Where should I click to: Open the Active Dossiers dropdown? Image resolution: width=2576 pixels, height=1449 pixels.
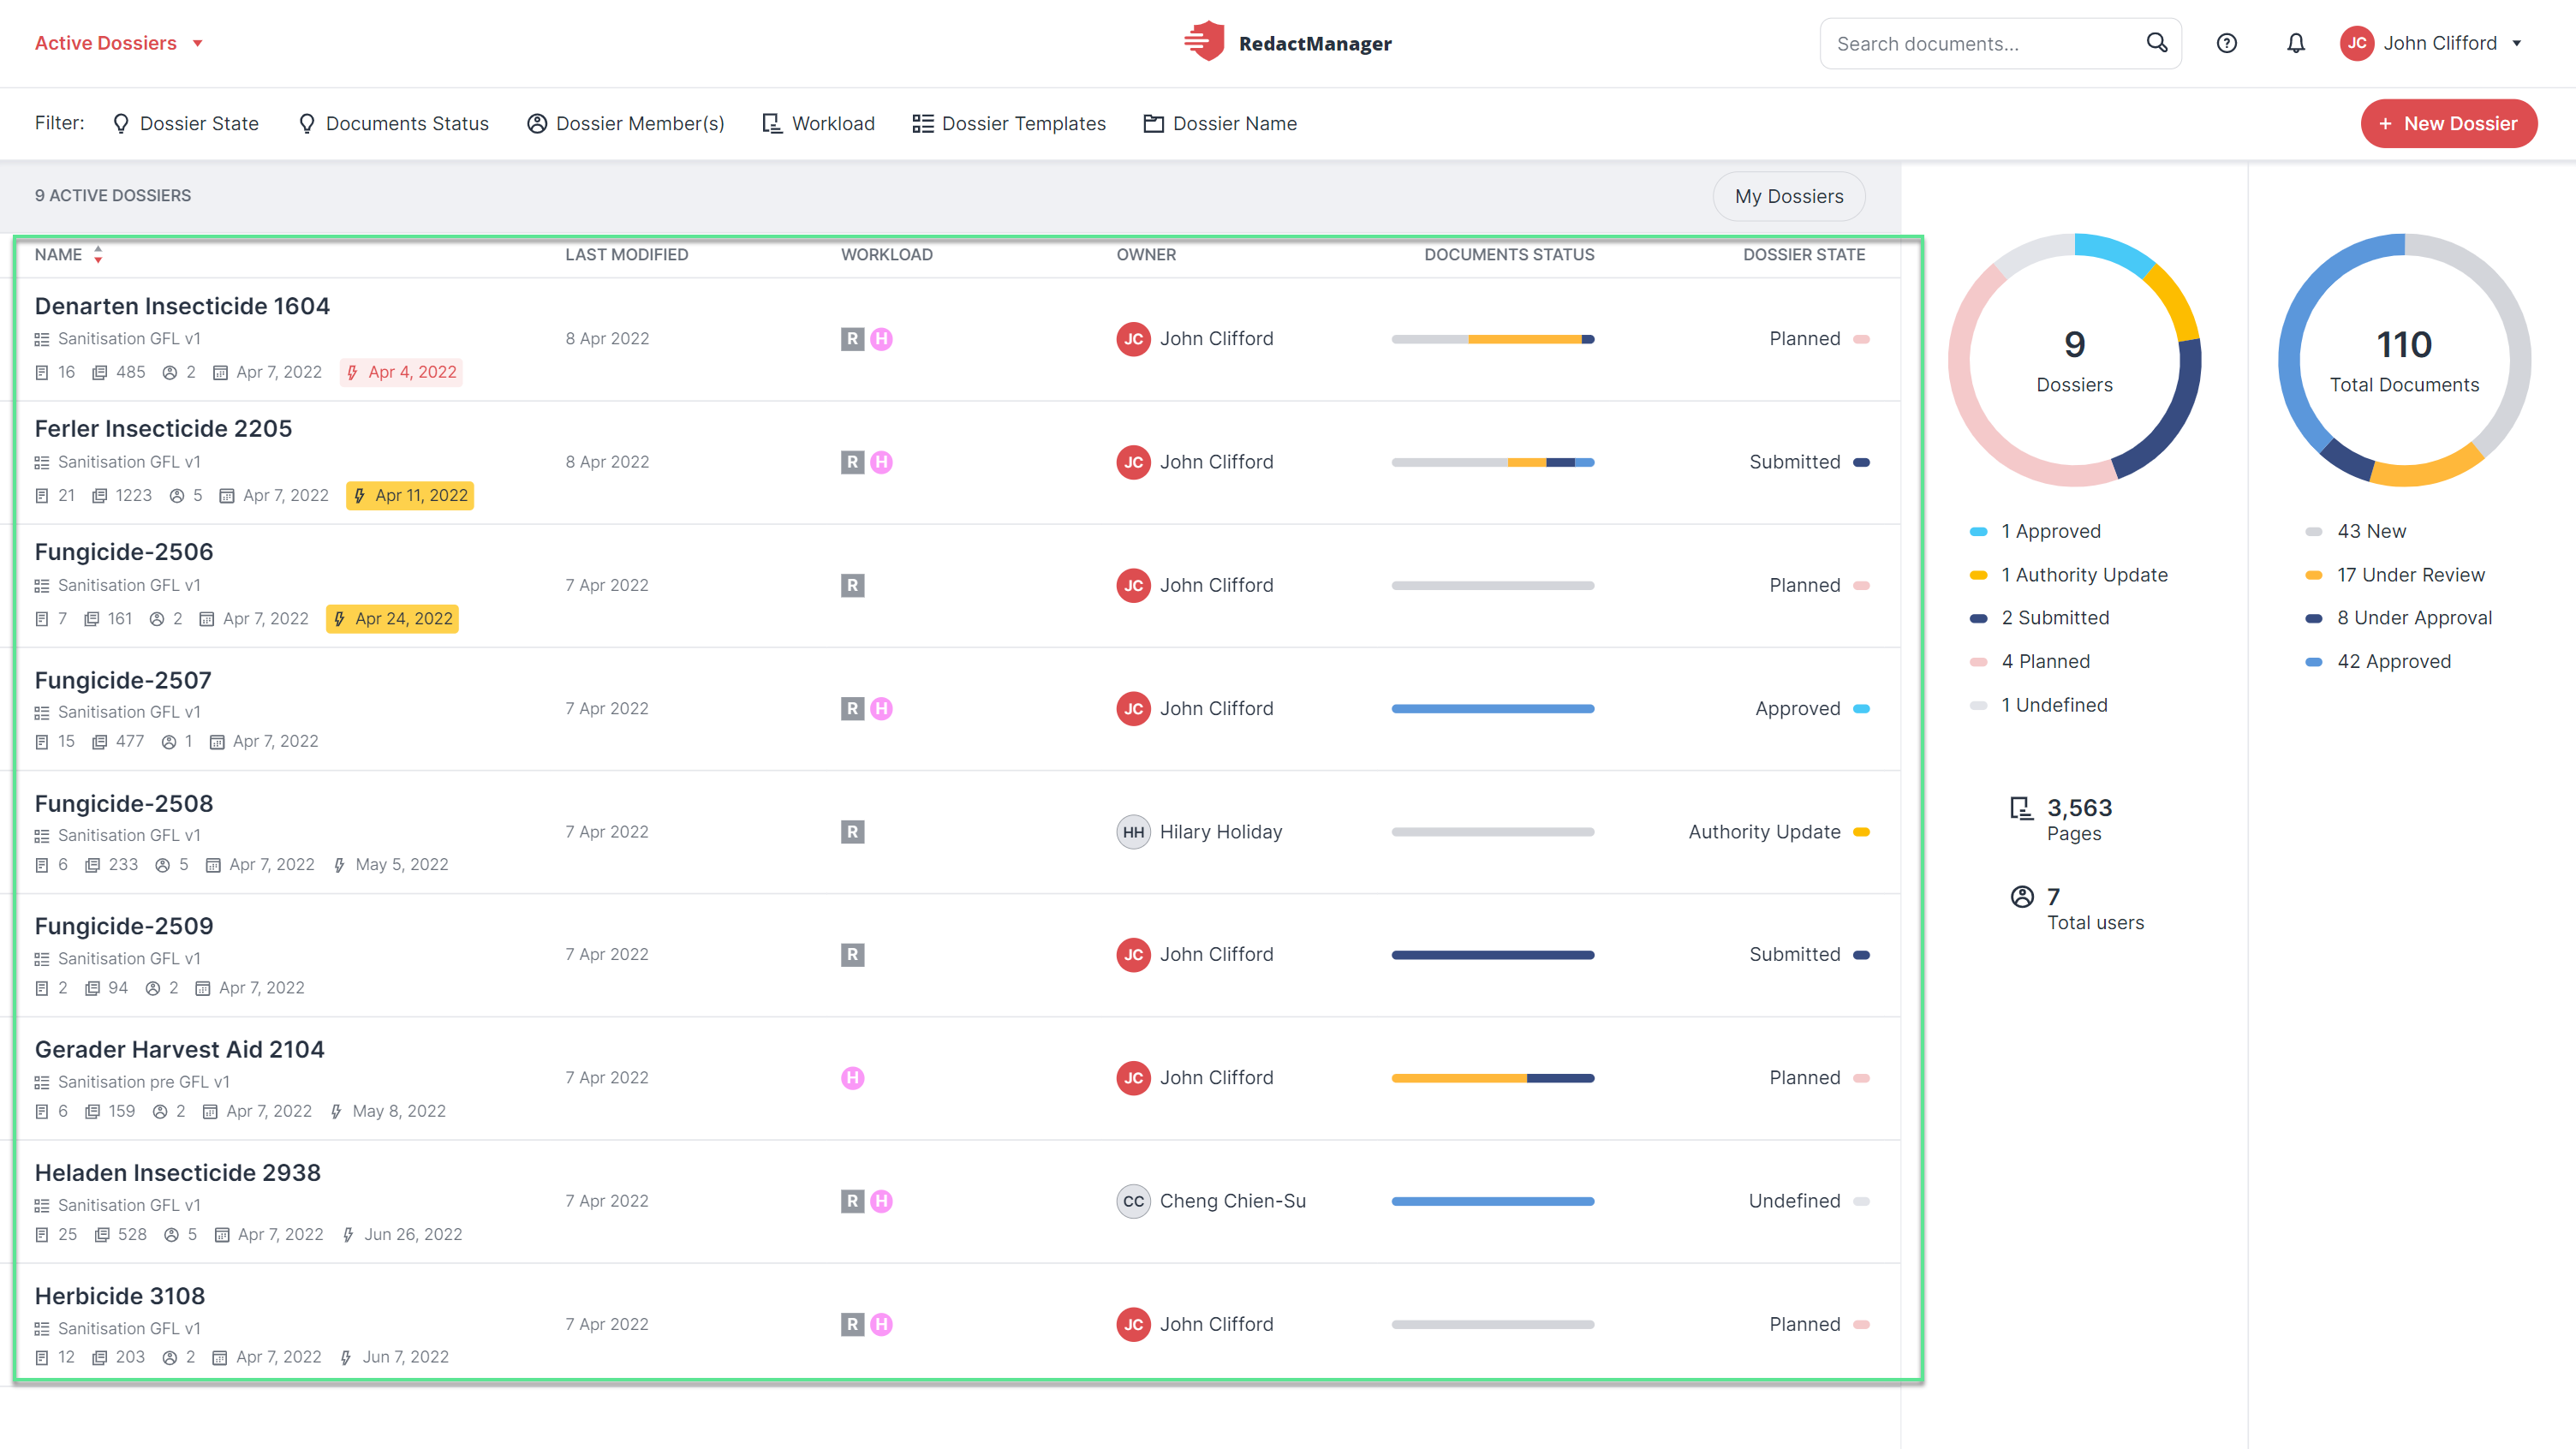[119, 43]
